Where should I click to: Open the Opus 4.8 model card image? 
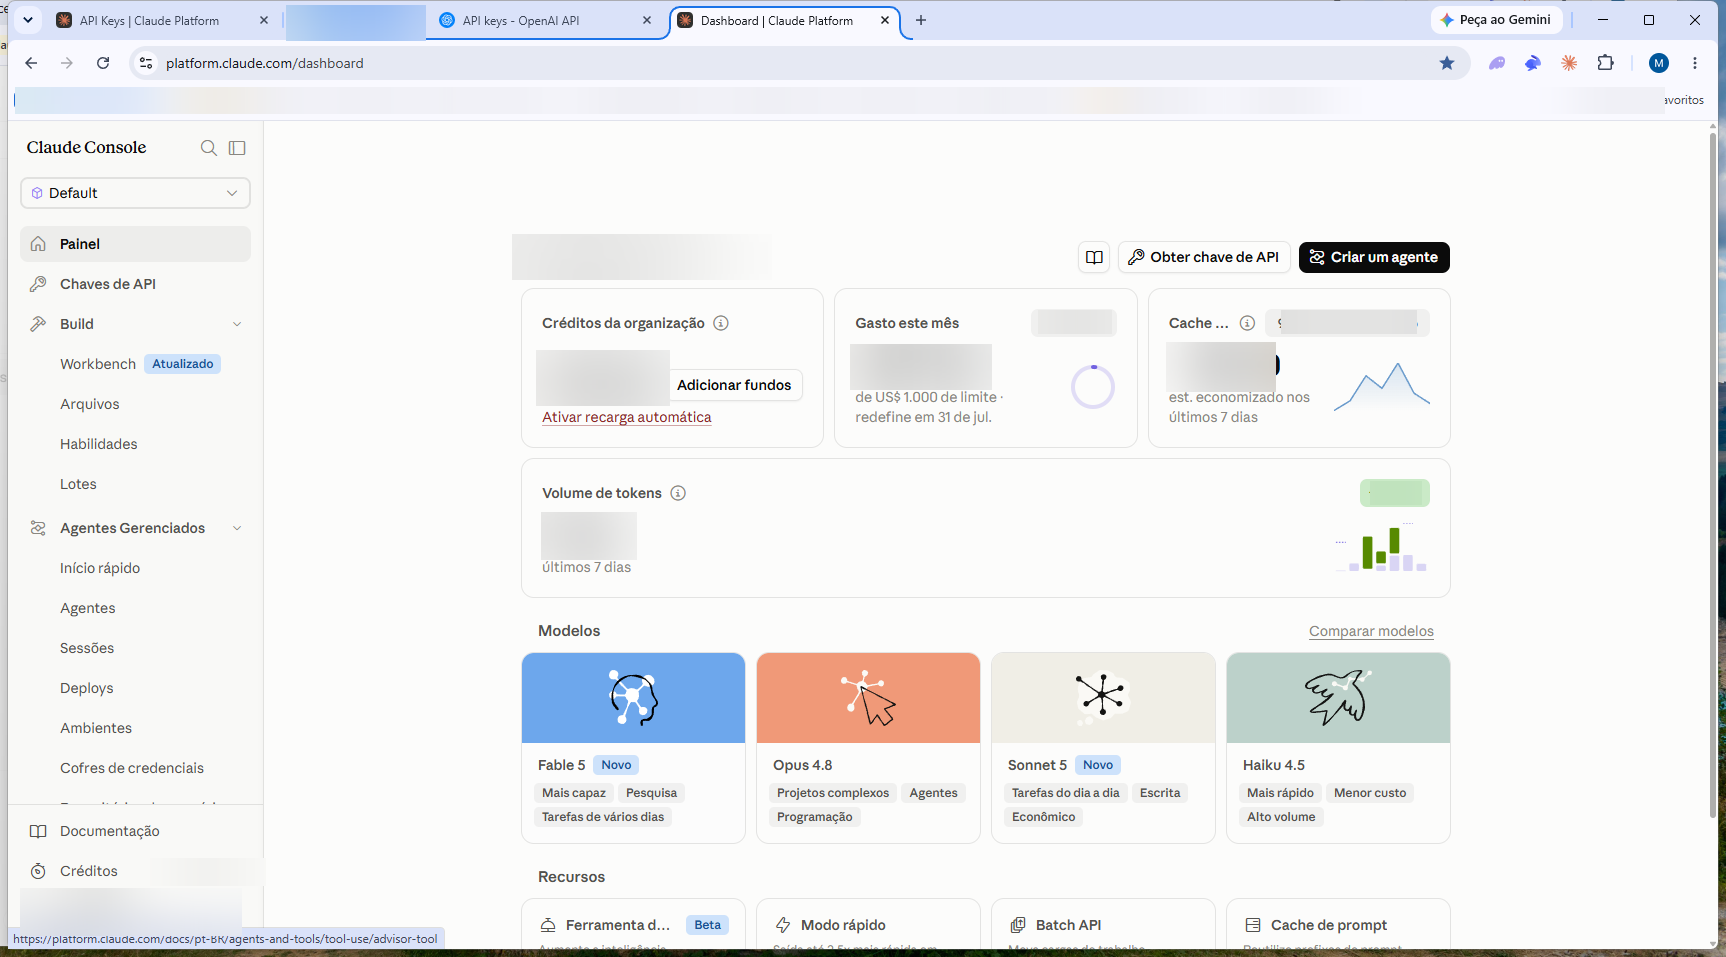868,698
